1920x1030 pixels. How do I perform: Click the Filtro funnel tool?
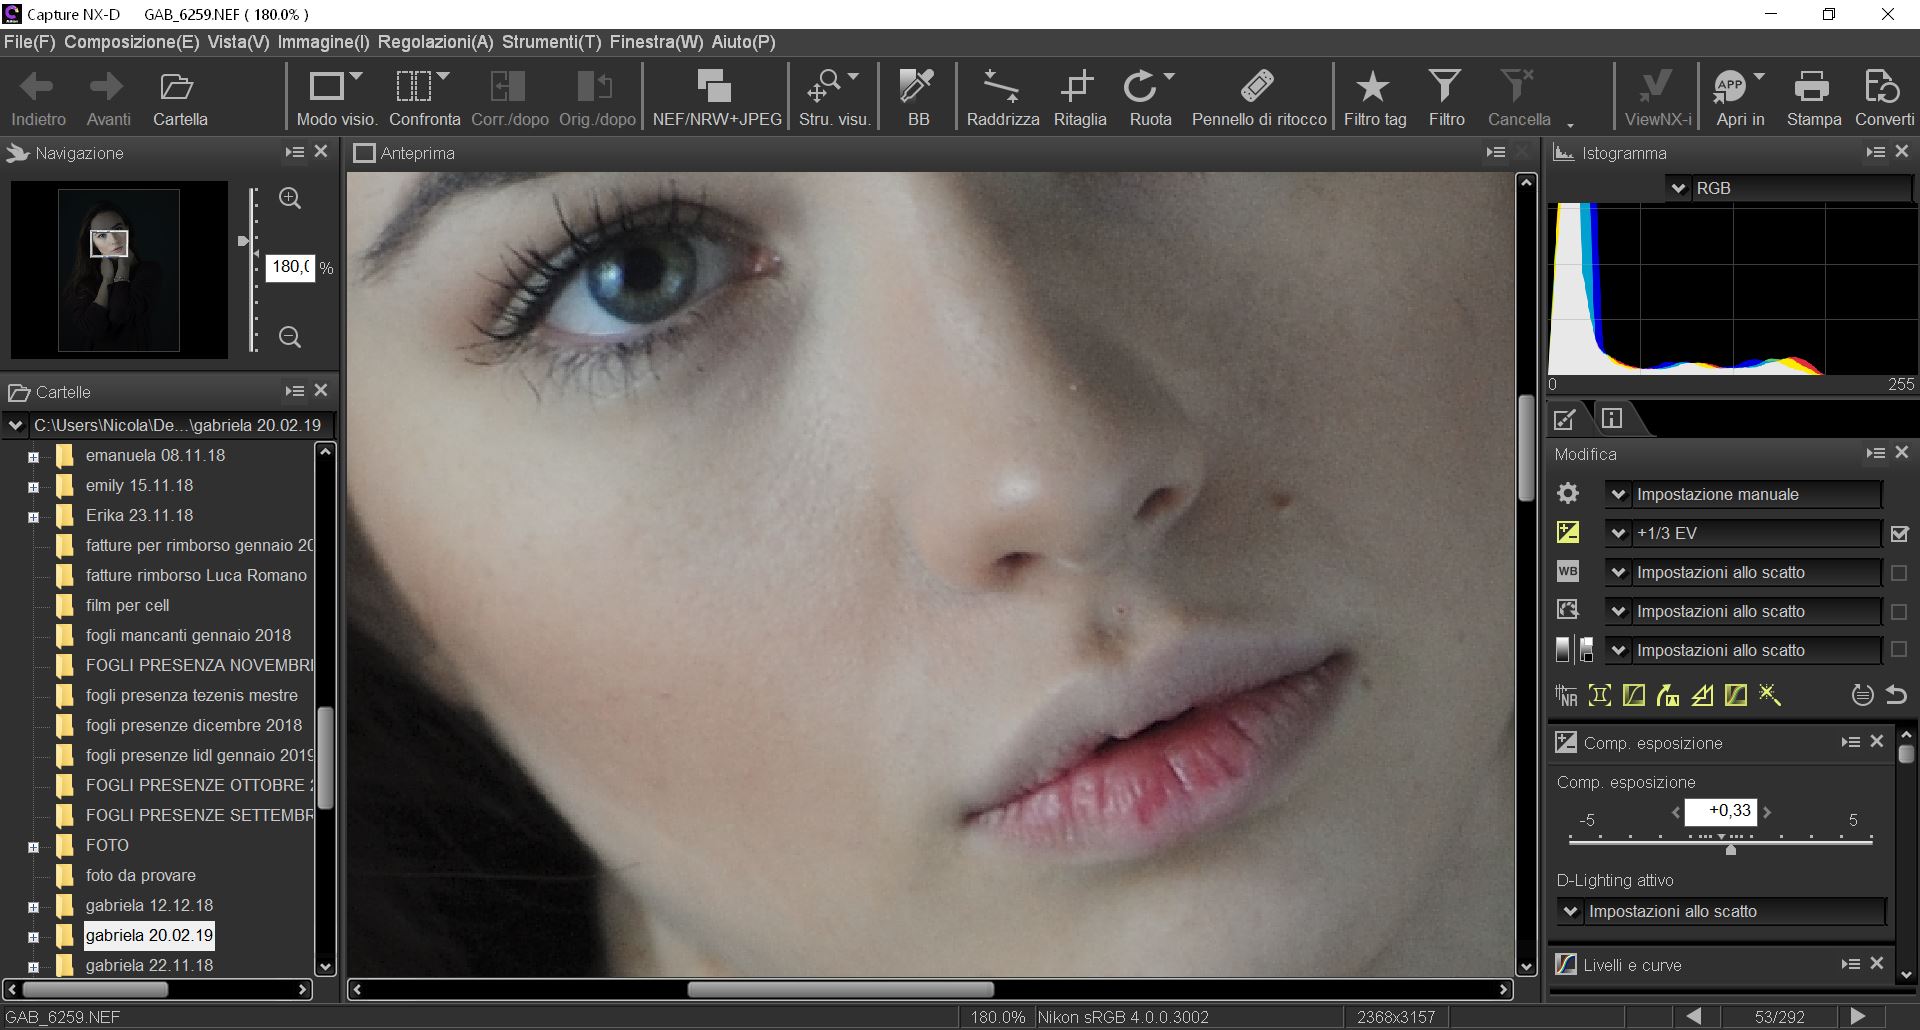pos(1446,98)
